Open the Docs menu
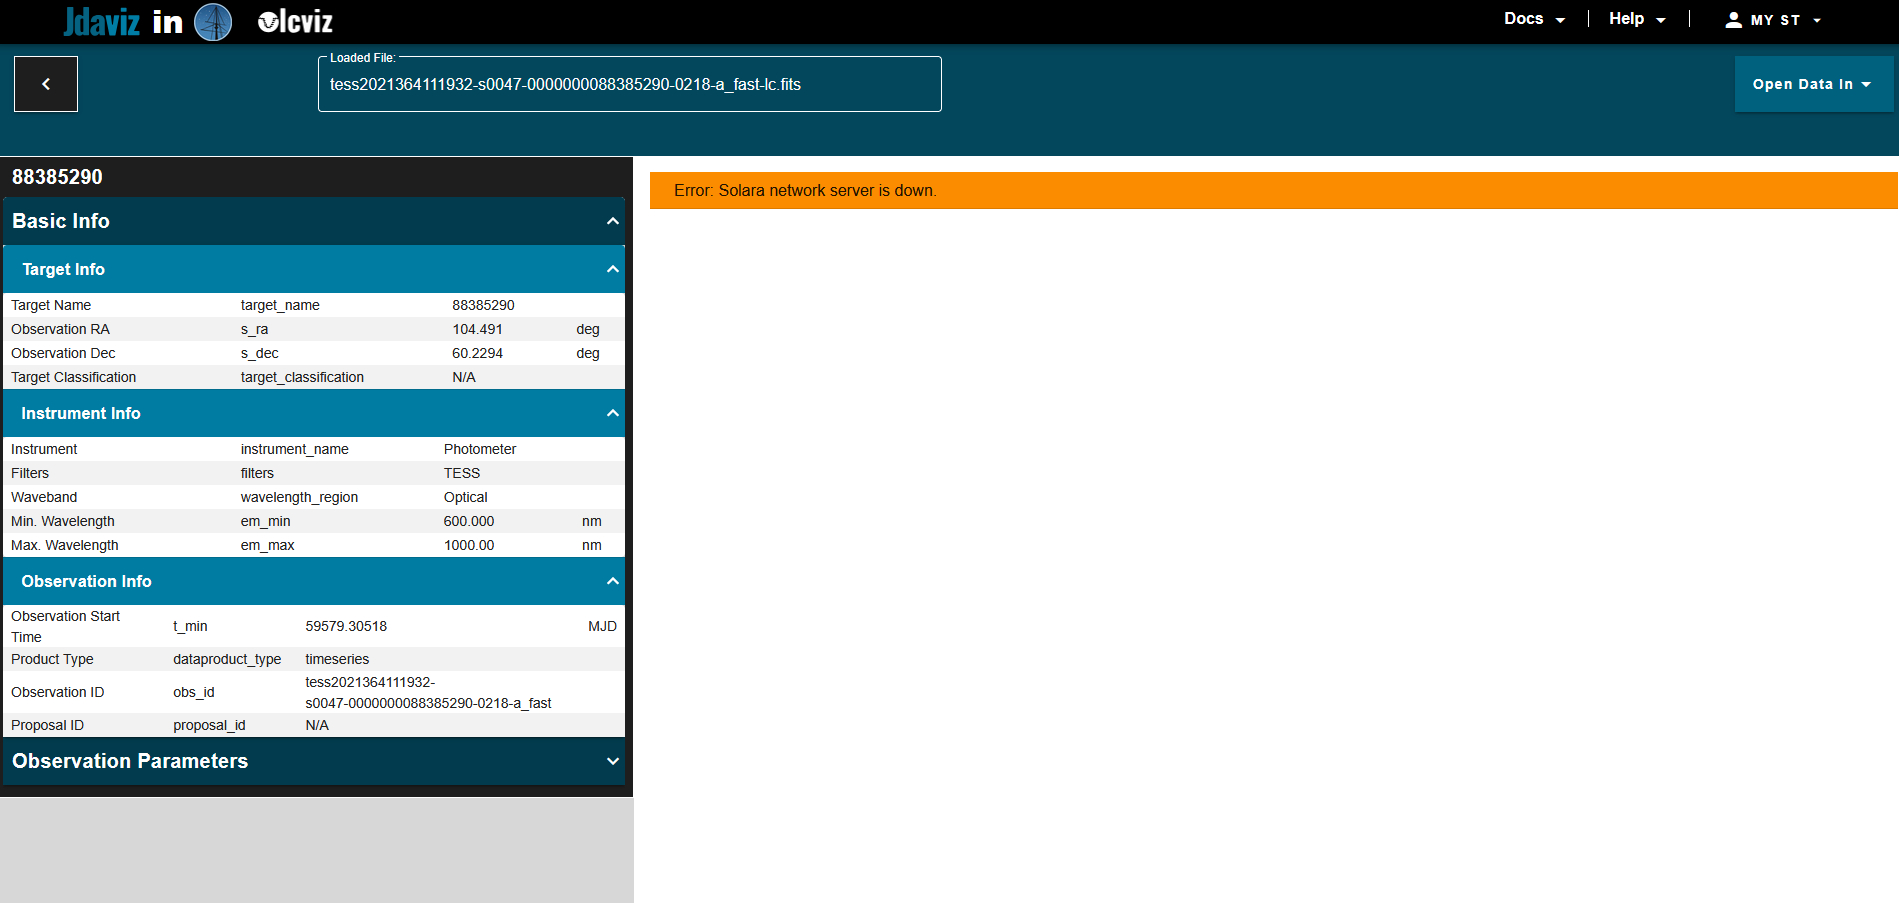This screenshot has width=1899, height=903. (1534, 19)
